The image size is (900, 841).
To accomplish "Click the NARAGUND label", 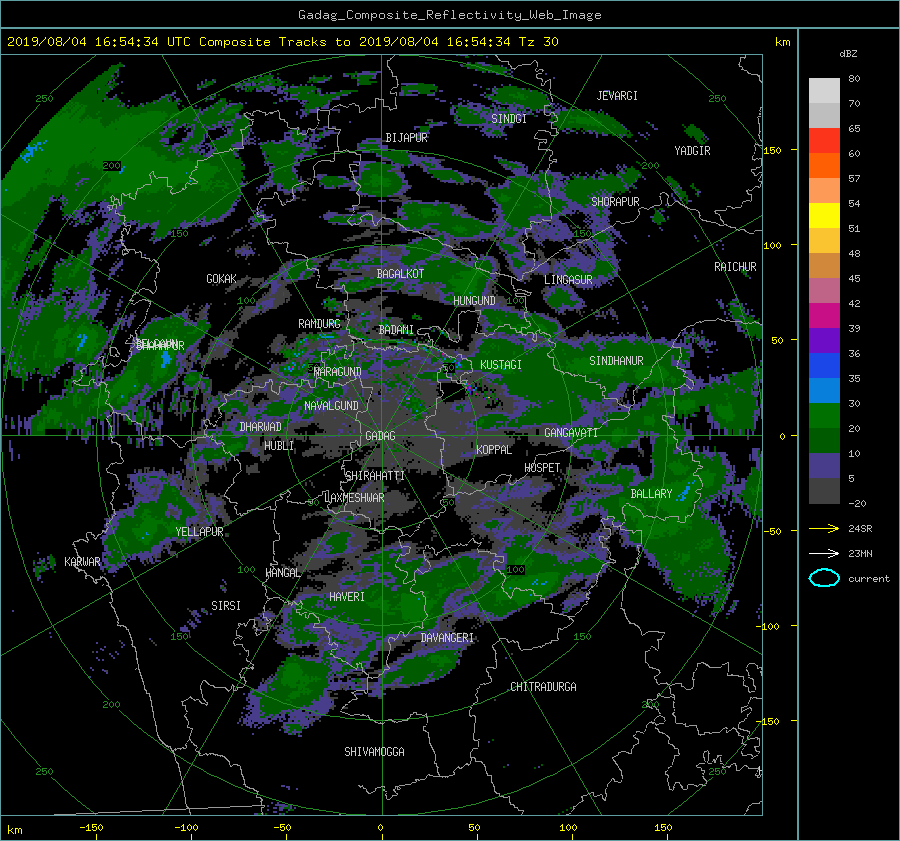I will 338,372.
